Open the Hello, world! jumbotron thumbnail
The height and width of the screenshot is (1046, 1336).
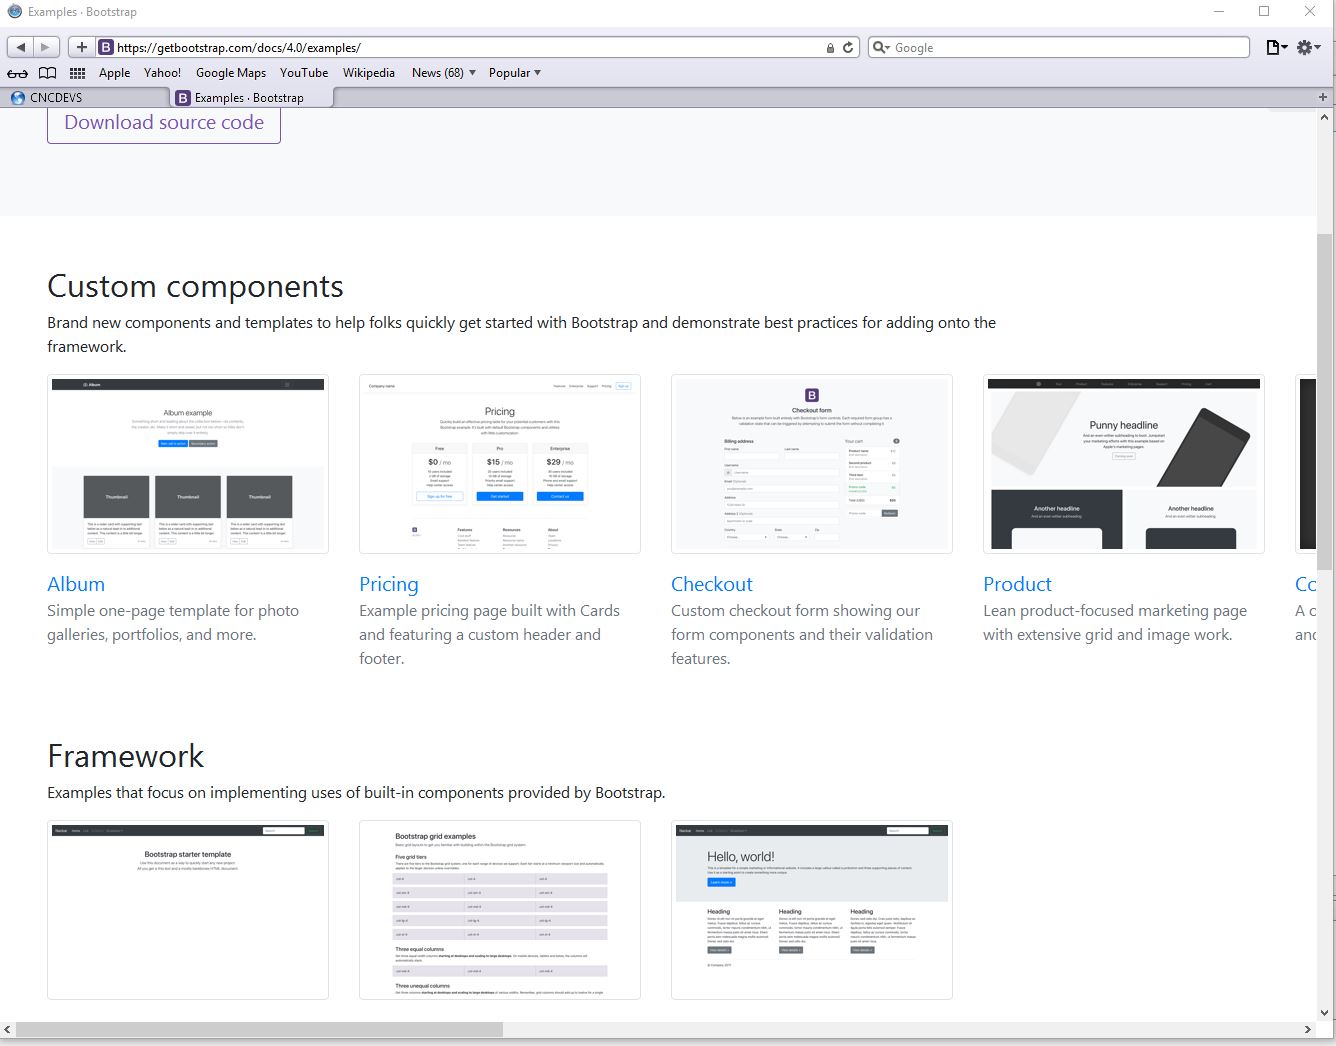click(x=812, y=910)
